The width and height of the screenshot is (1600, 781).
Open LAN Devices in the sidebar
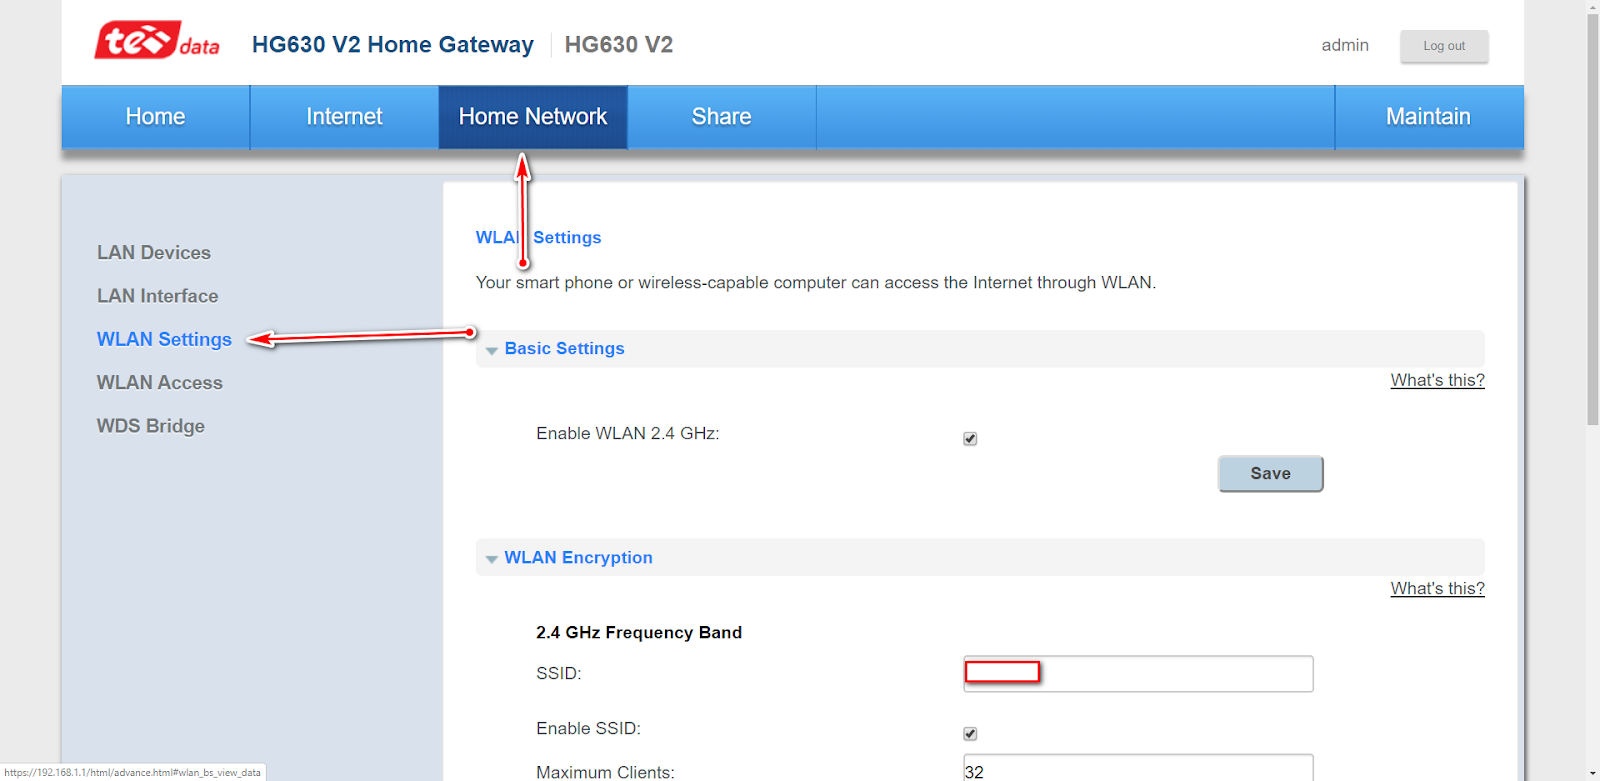click(x=153, y=252)
